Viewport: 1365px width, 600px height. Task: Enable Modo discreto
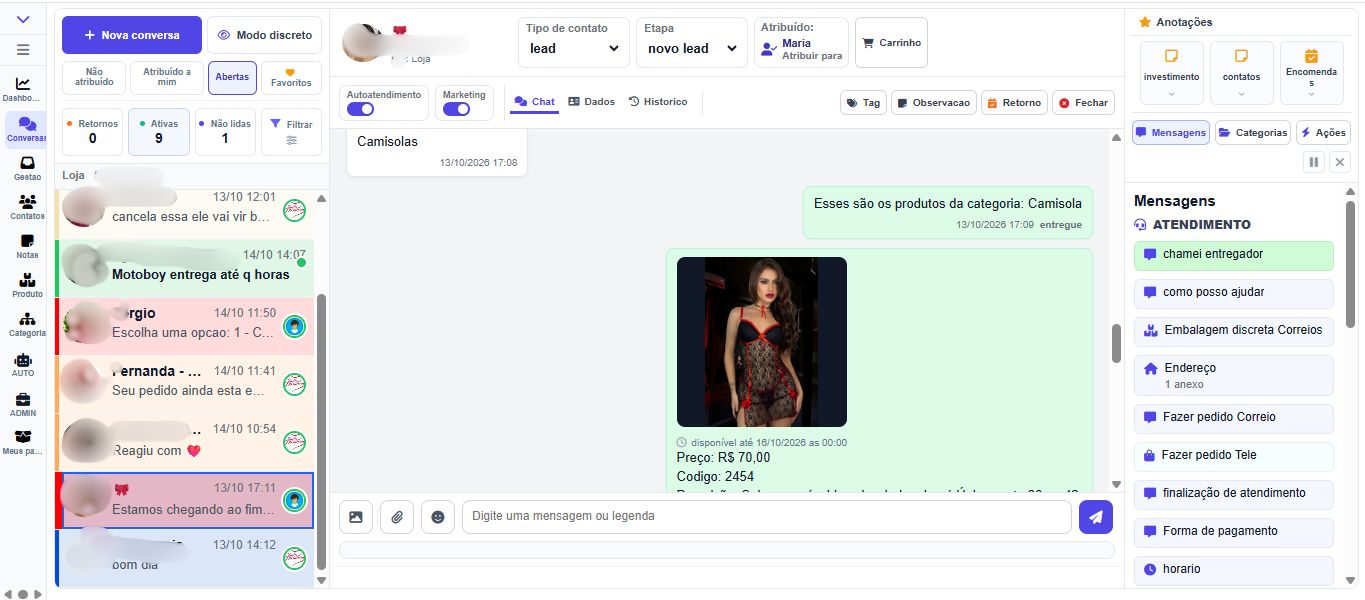[x=265, y=35]
